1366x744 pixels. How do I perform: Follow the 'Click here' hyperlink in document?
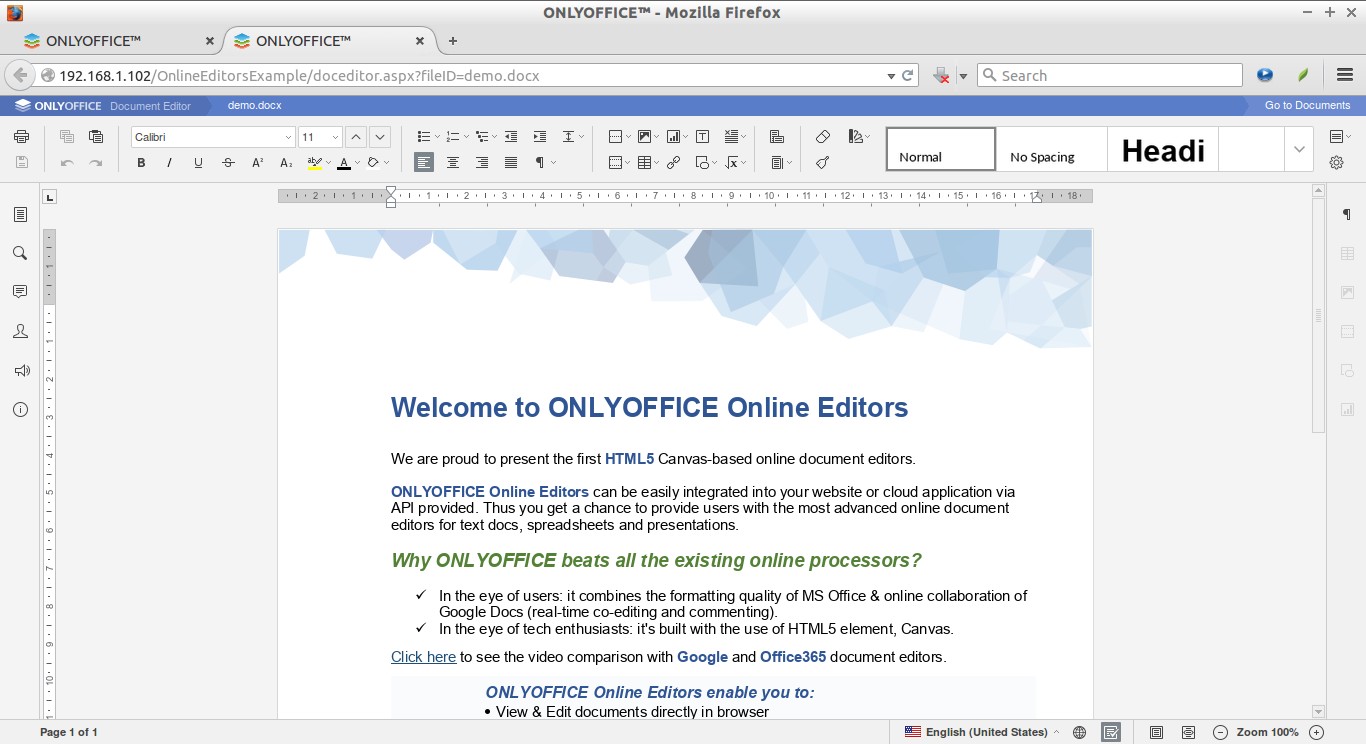pyautogui.click(x=423, y=657)
